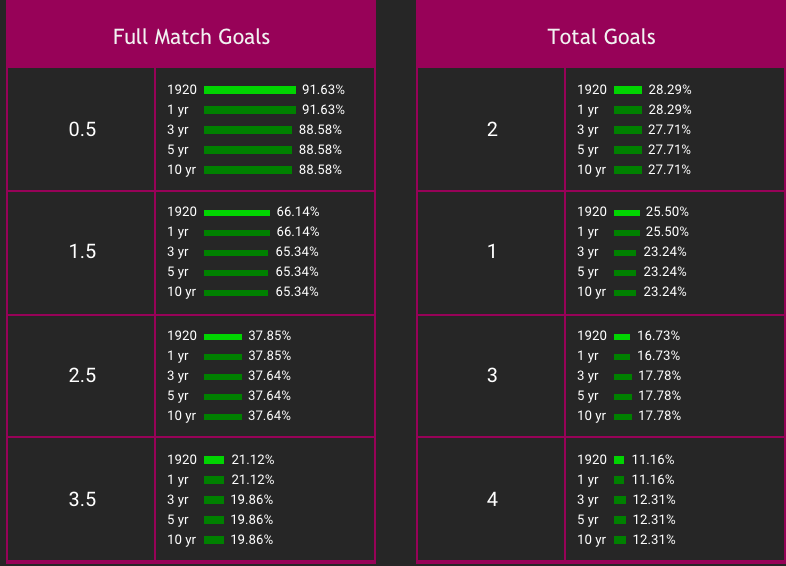This screenshot has width=786, height=566.
Task: Select the 1.5 goals line cell
Action: click(81, 252)
